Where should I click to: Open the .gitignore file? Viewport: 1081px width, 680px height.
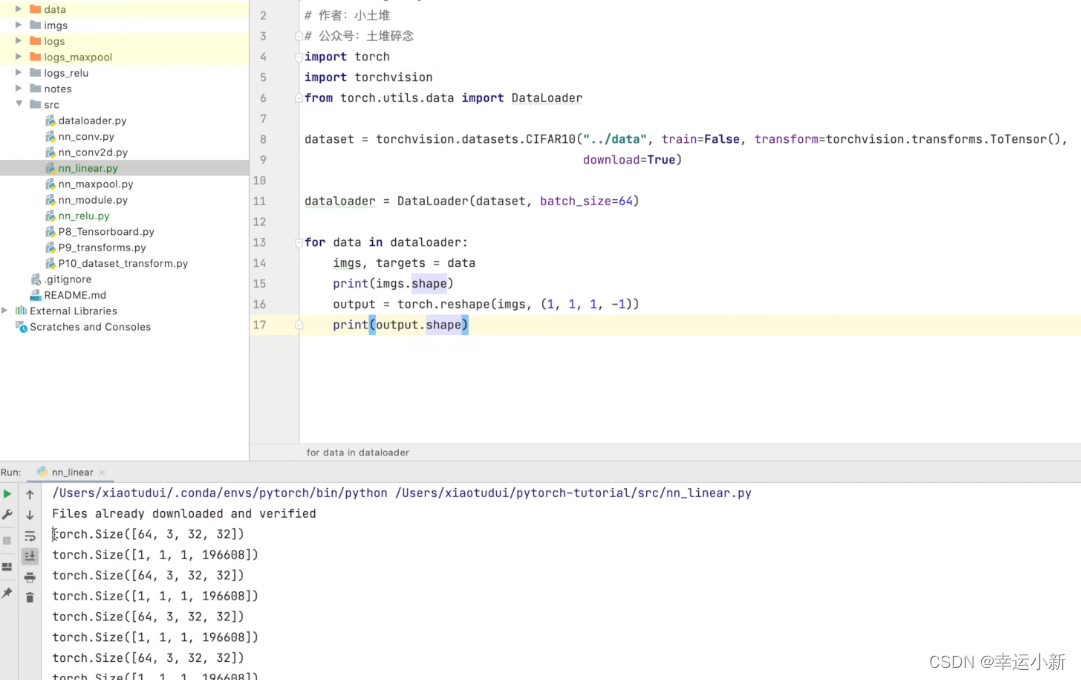pos(68,279)
